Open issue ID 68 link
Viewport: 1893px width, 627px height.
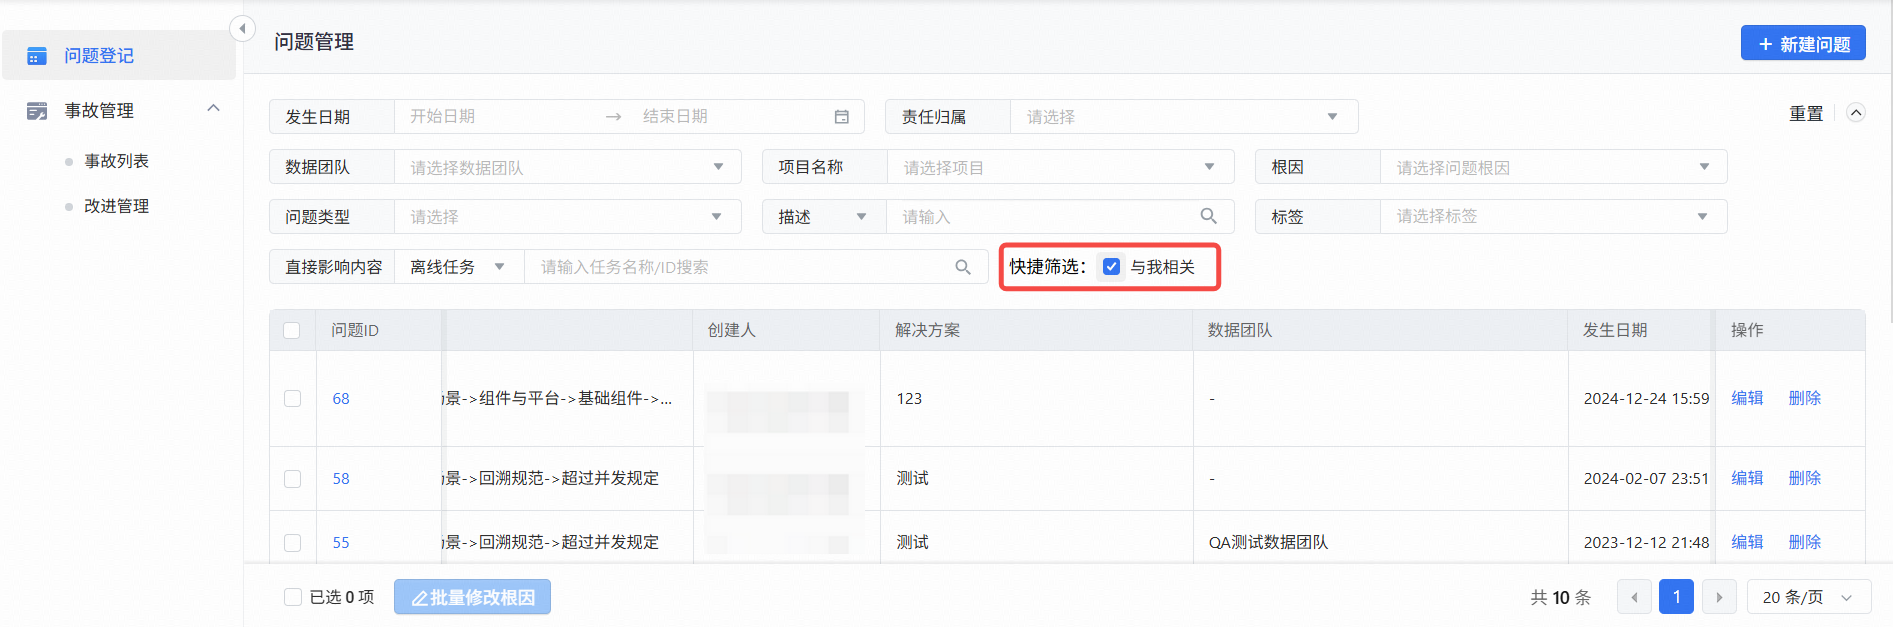point(341,398)
